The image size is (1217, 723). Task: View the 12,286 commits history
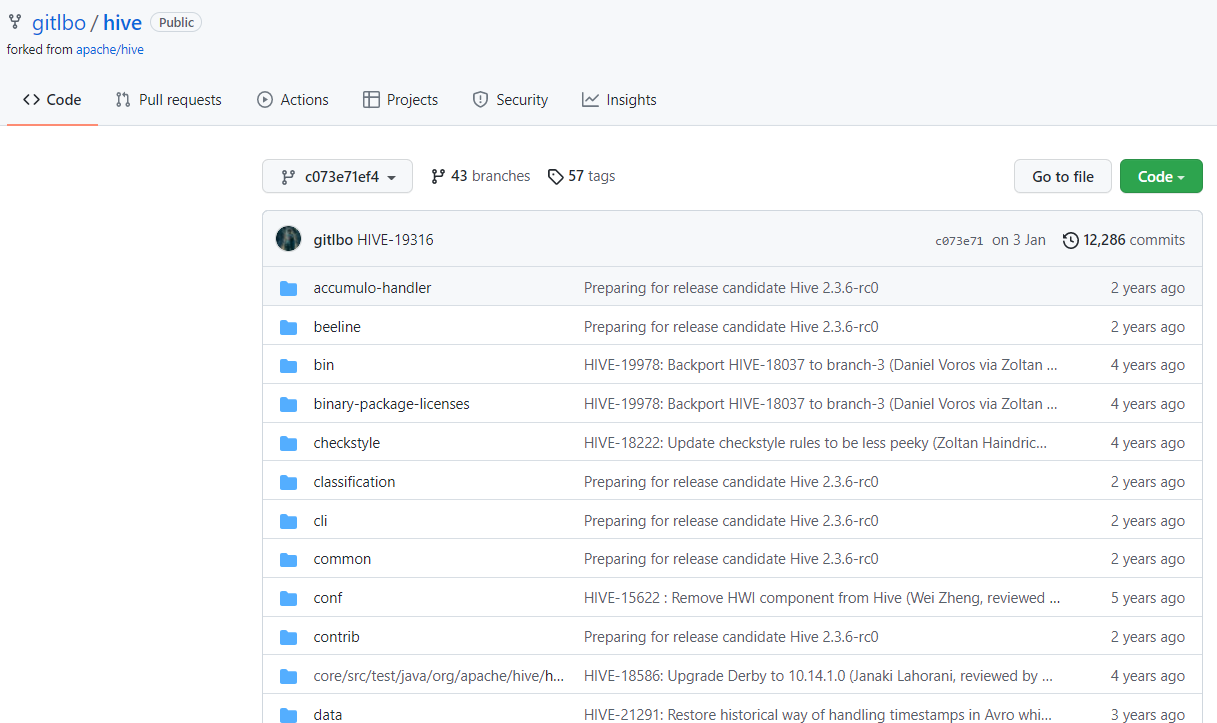point(1124,240)
